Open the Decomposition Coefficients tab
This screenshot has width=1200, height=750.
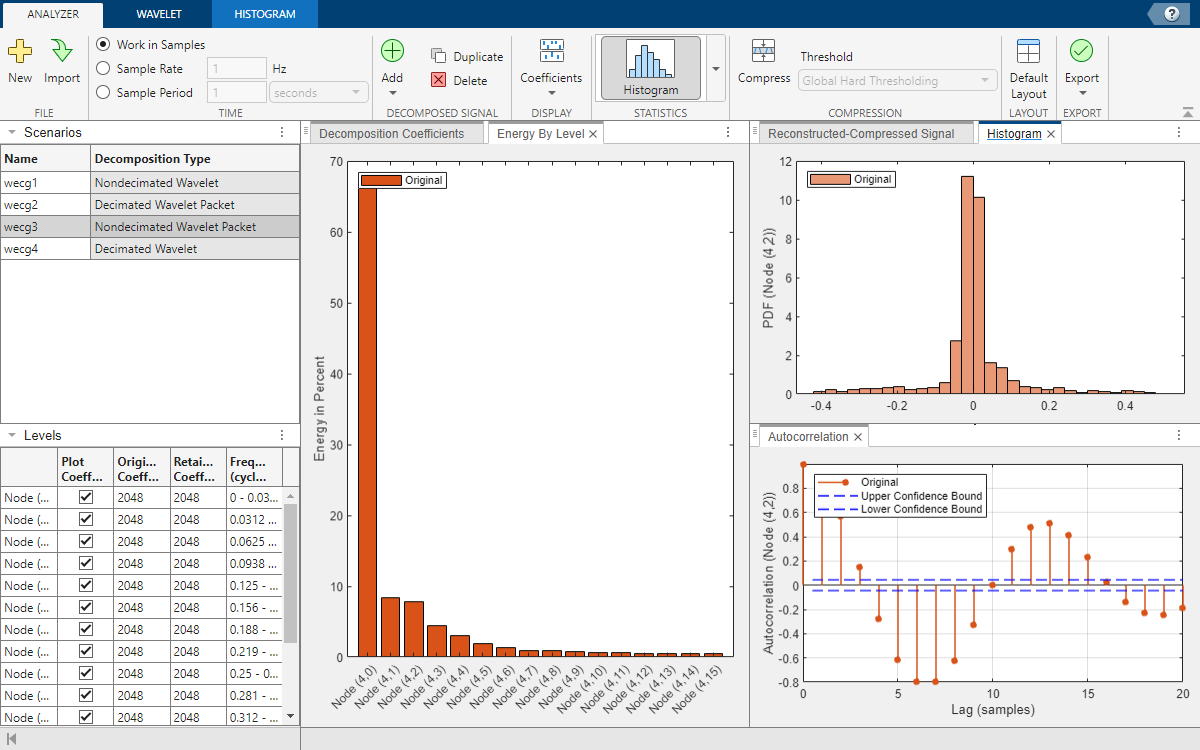click(391, 134)
